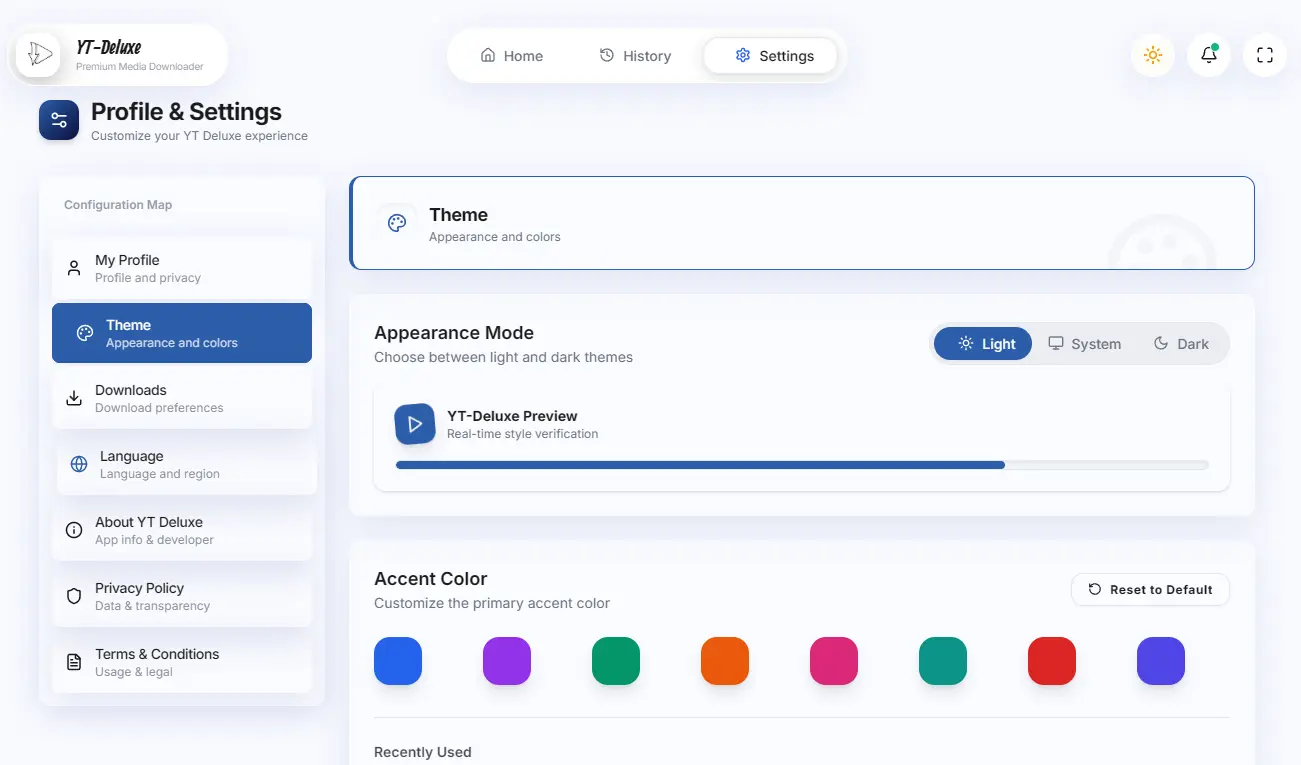Pick the red accent color
Viewport: 1301px width, 765px height.
pyautogui.click(x=1052, y=661)
